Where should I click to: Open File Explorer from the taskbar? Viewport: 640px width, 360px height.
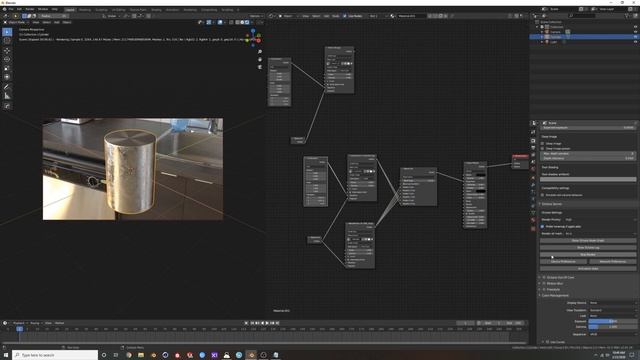tap(141, 355)
